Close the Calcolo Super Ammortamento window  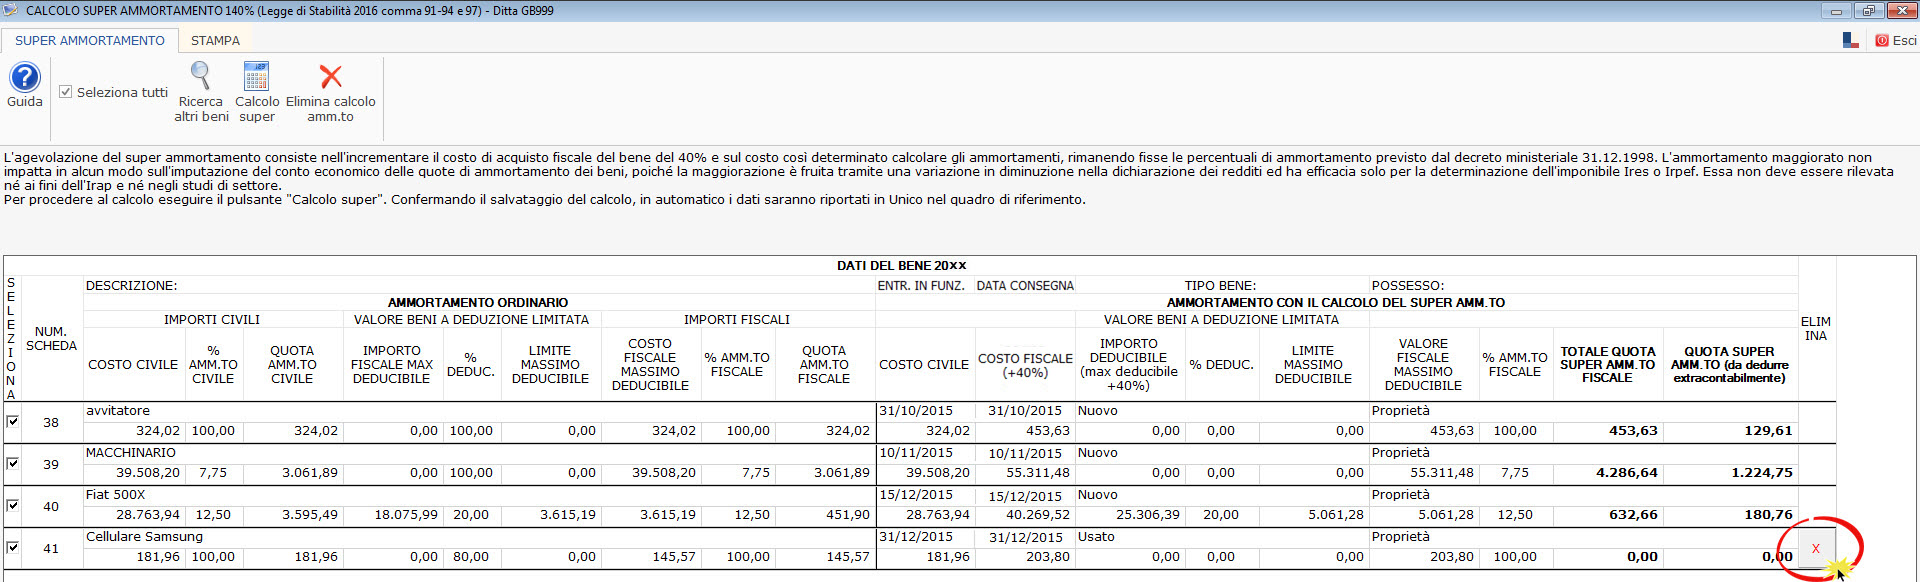click(x=1901, y=11)
